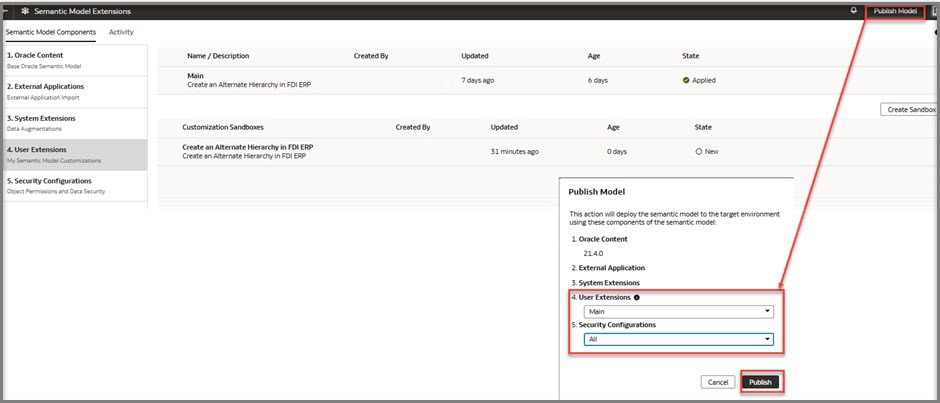The width and height of the screenshot is (940, 403).
Task: Open the Create an Alternate Hierarchy sandbox row
Action: pyautogui.click(x=546, y=152)
